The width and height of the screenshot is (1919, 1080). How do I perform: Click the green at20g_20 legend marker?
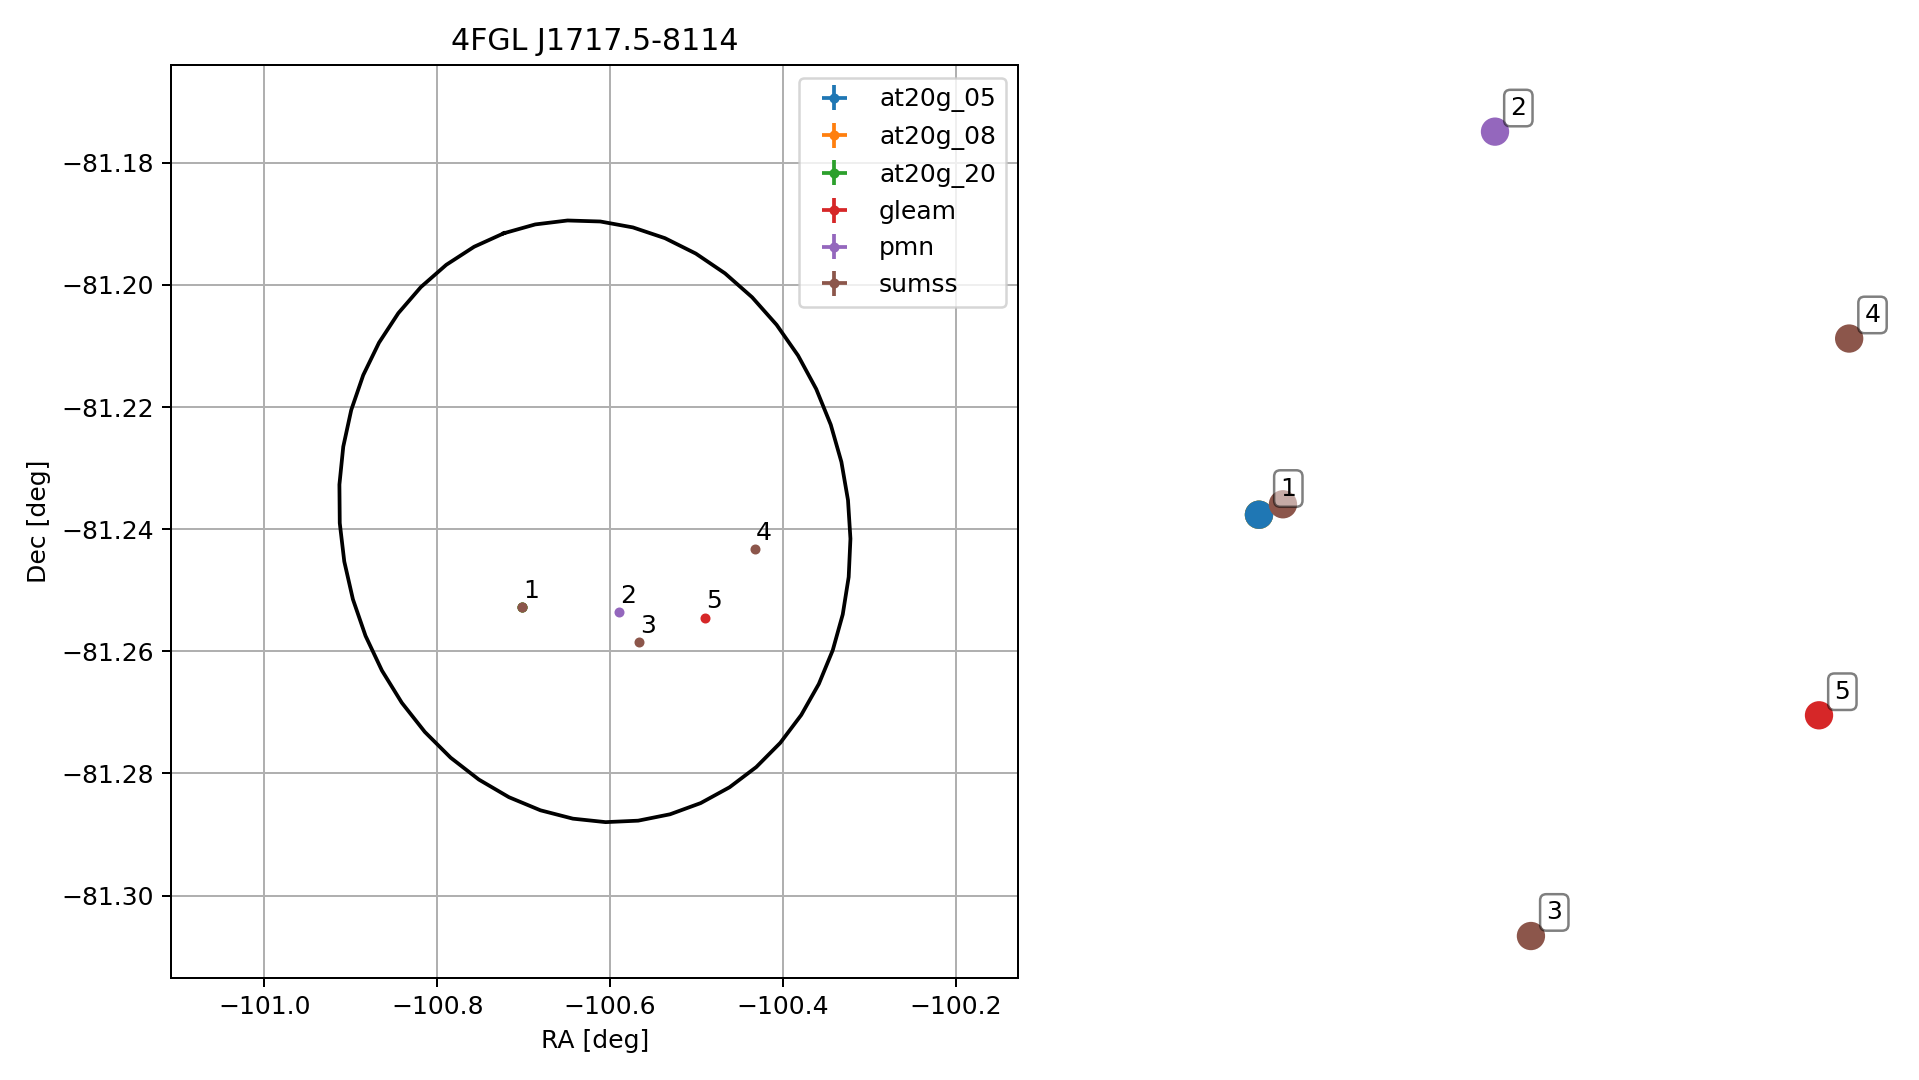click(834, 173)
